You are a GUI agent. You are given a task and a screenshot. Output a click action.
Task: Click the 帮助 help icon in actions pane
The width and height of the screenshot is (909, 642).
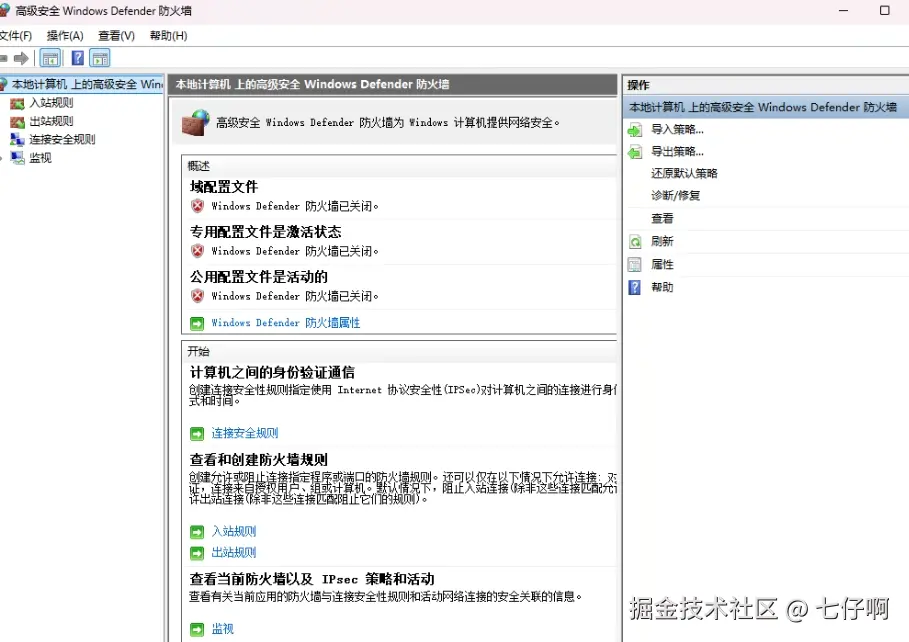tap(635, 288)
